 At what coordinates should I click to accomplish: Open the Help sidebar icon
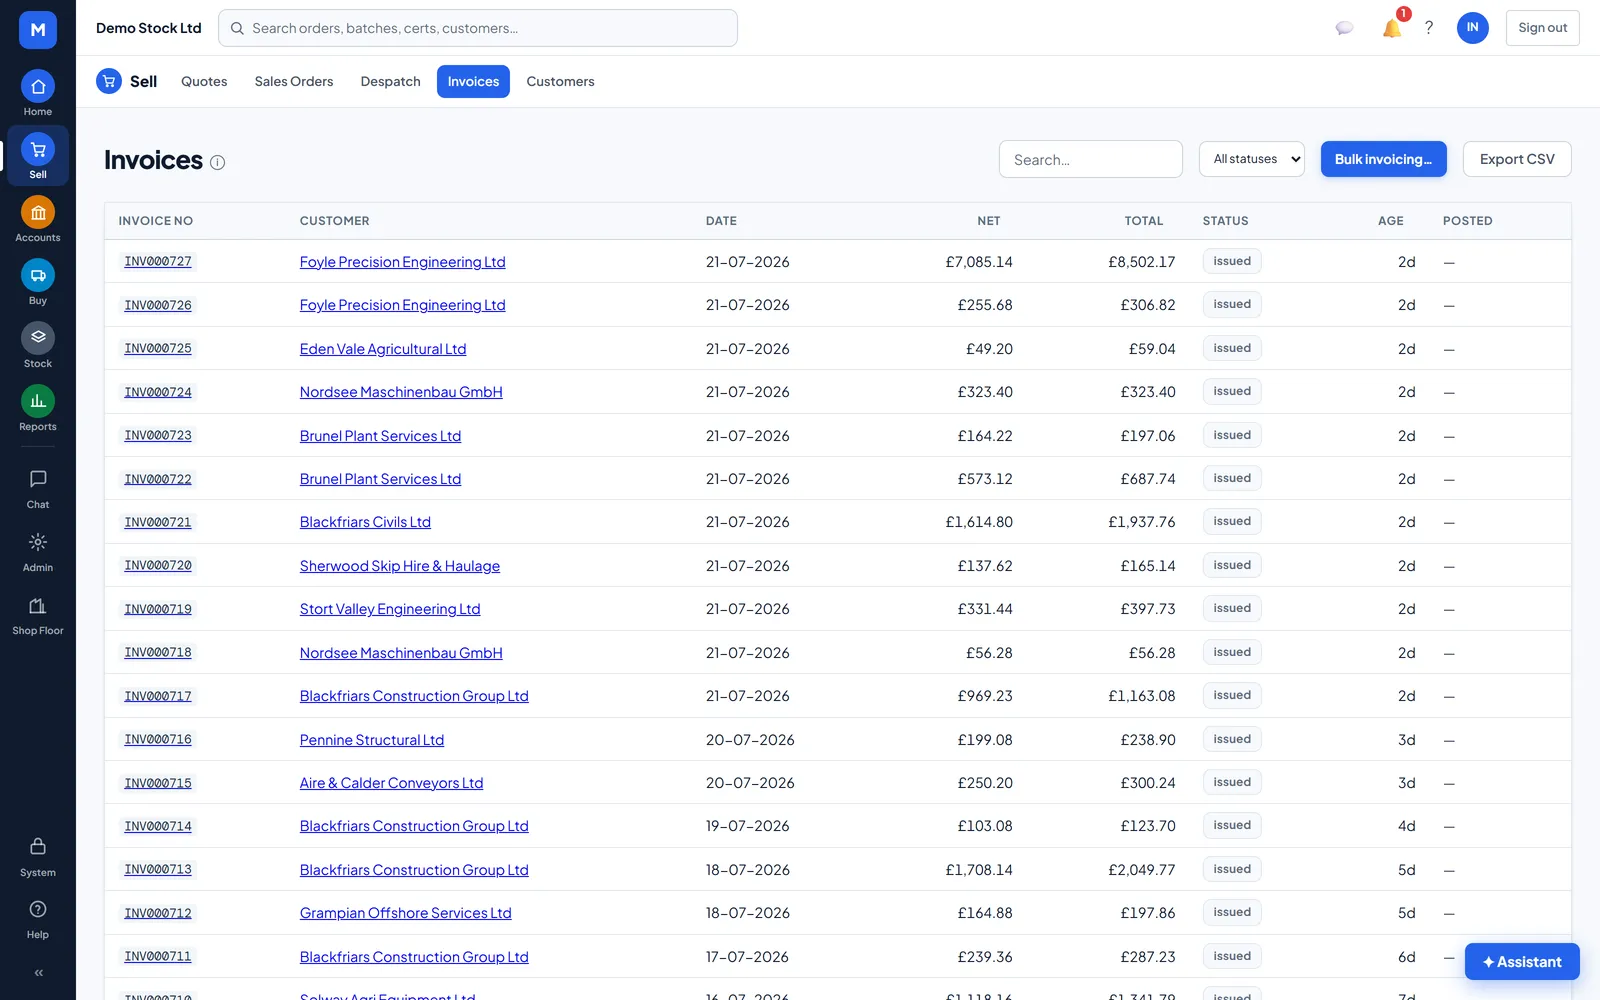(x=38, y=909)
